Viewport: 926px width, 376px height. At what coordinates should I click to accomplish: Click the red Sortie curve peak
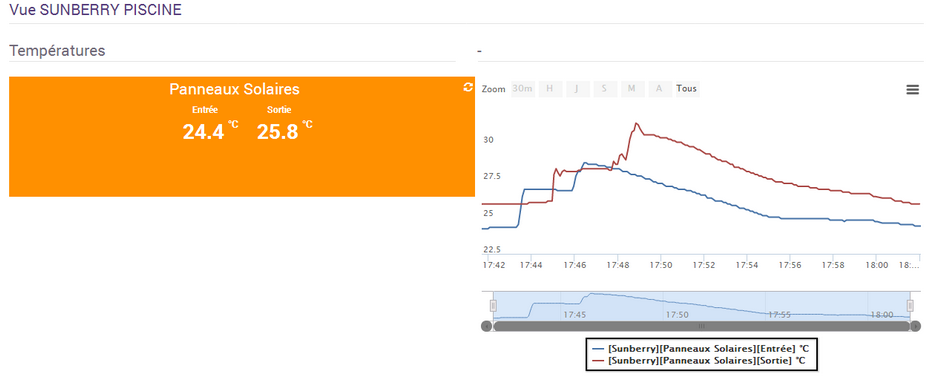click(x=636, y=123)
